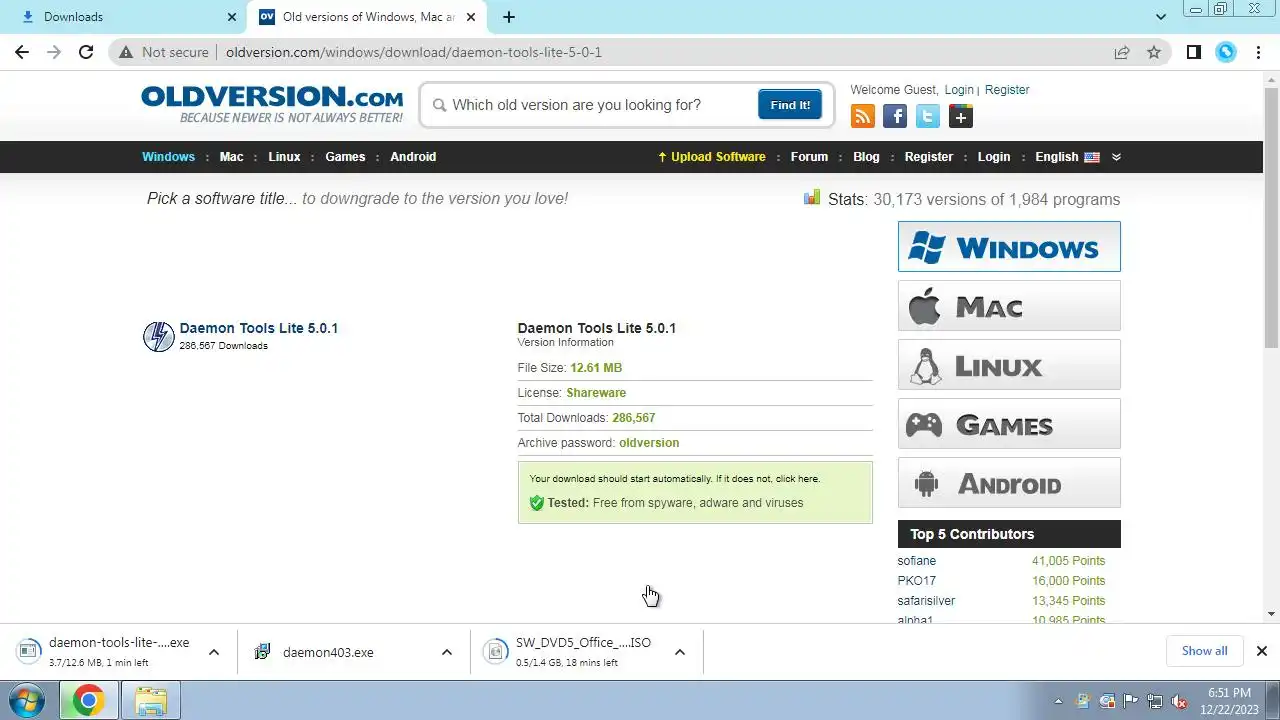Click the plus share icon
This screenshot has width=1280, height=720.
point(961,117)
